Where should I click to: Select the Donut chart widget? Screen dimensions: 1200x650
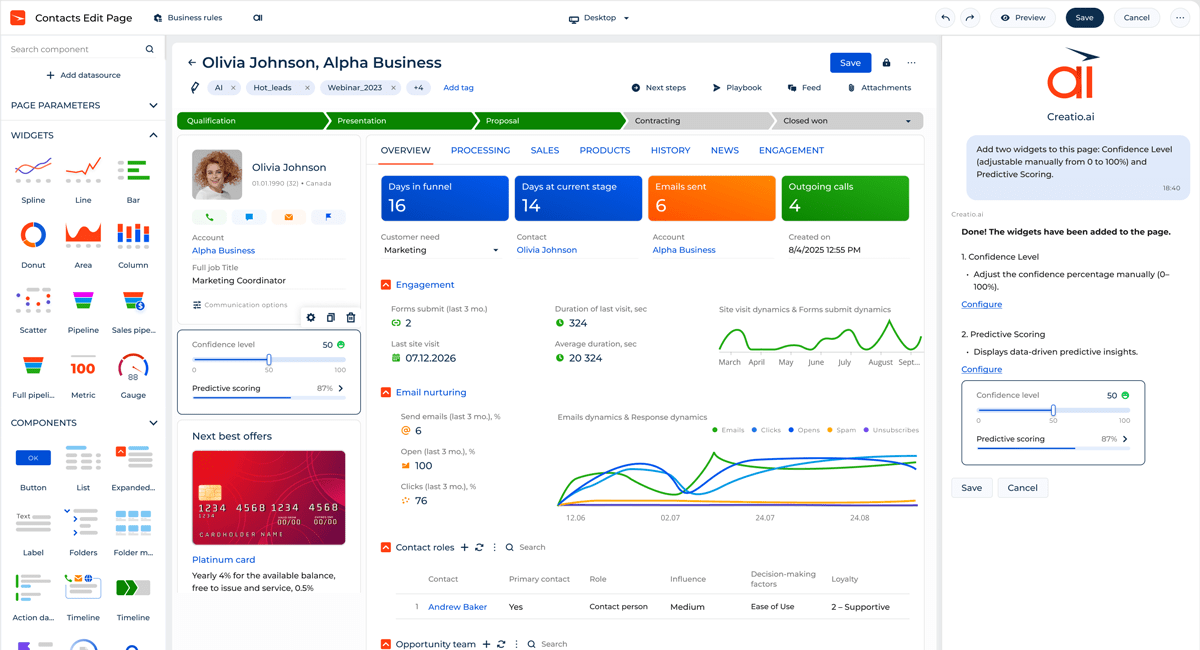[33, 236]
